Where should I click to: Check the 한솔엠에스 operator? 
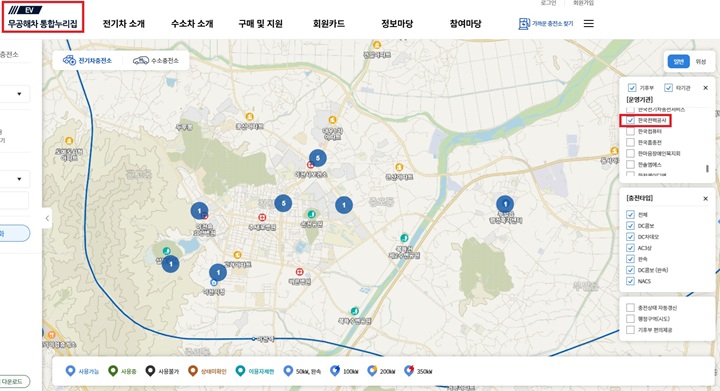point(630,164)
